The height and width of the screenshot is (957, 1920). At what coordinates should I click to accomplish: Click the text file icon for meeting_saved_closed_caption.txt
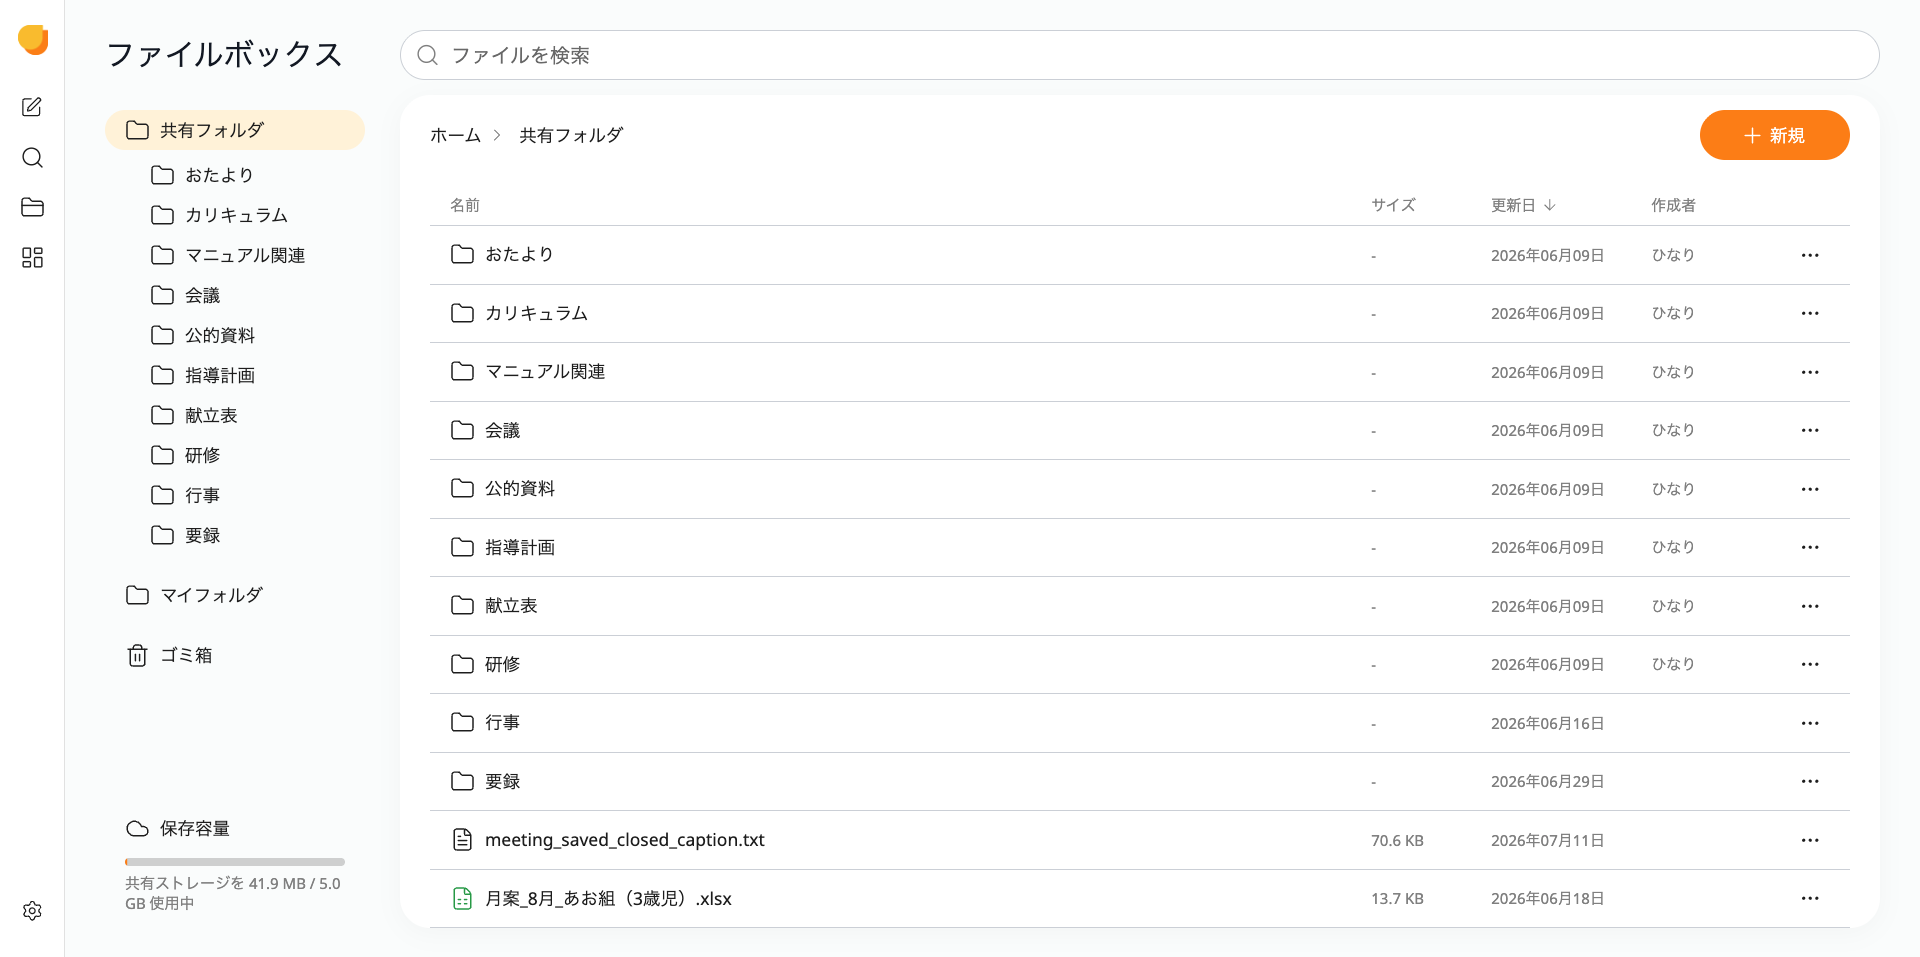pos(462,840)
